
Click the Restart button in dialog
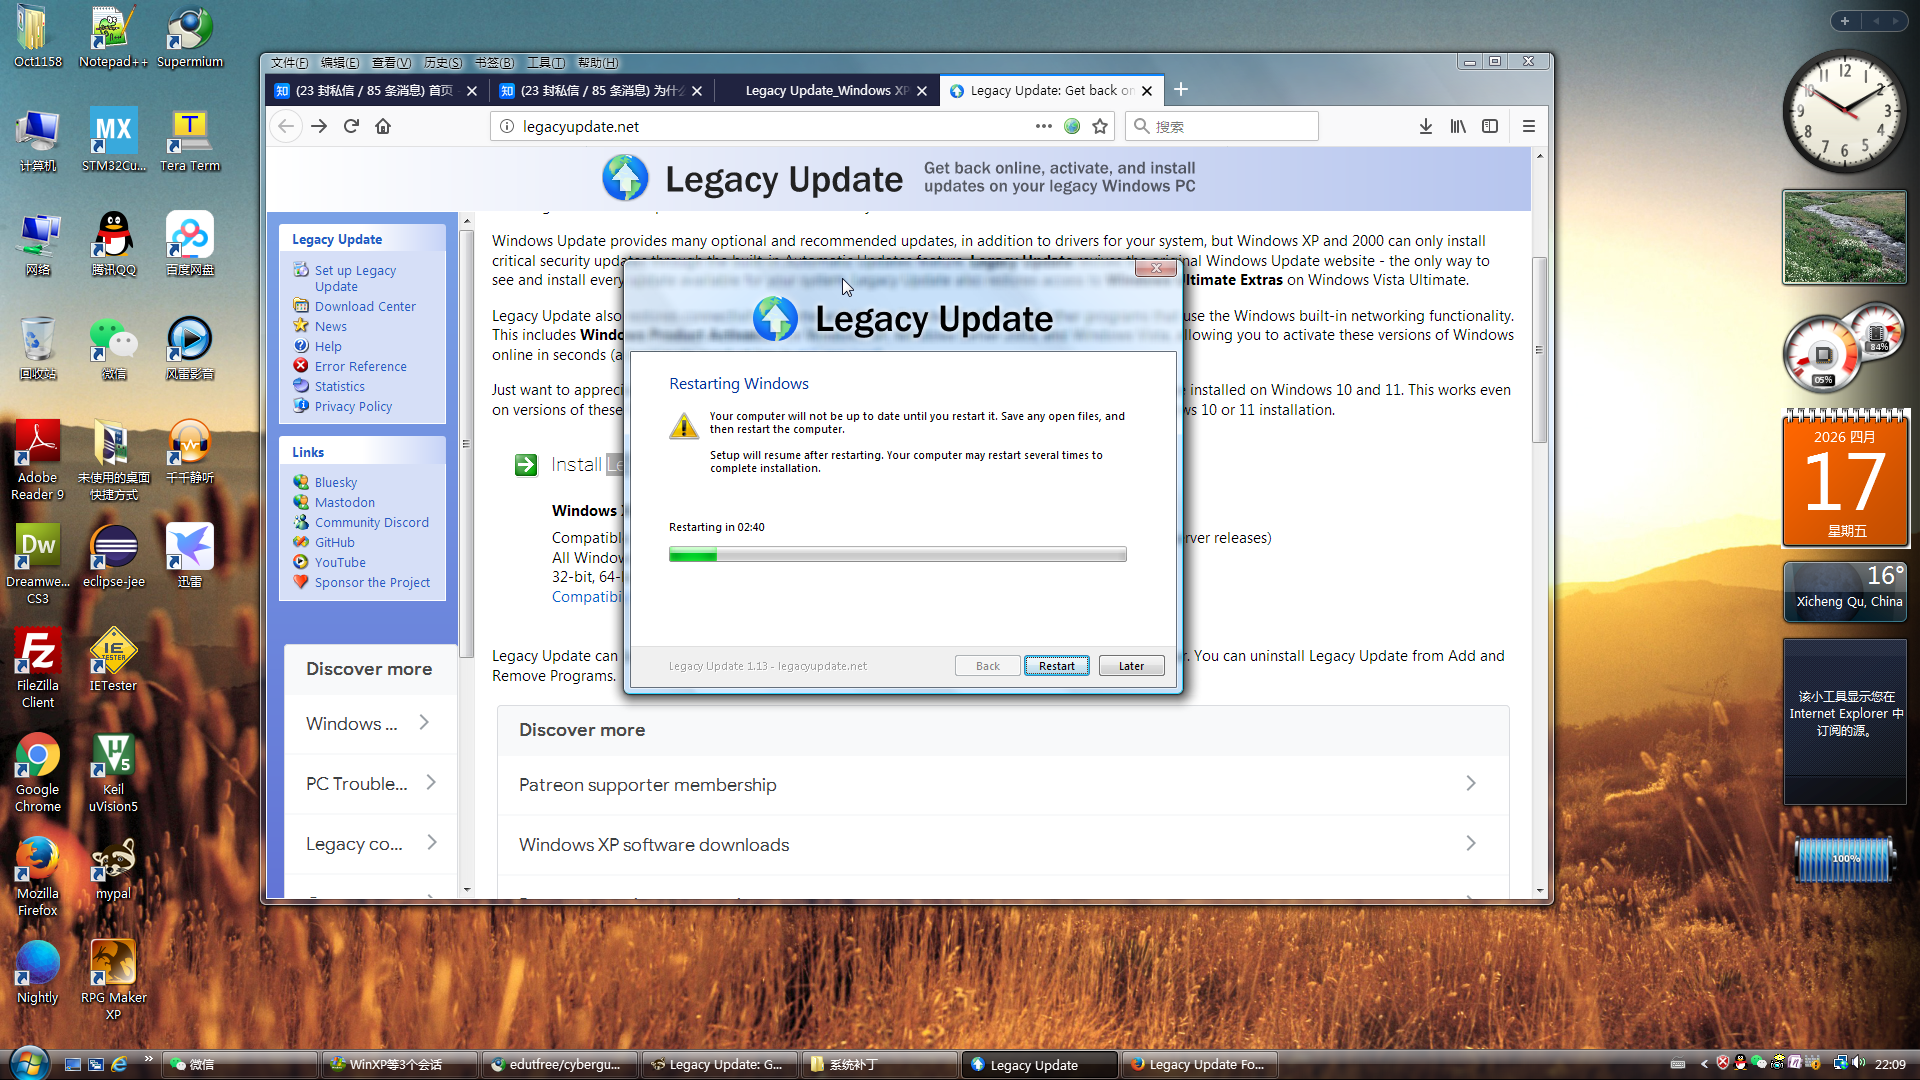click(1056, 666)
